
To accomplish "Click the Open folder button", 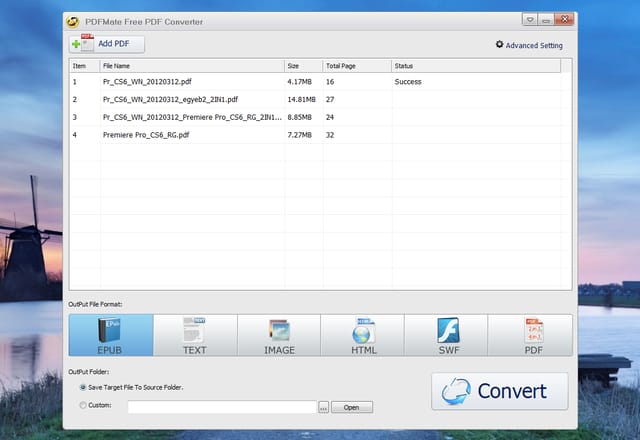I will [x=351, y=407].
